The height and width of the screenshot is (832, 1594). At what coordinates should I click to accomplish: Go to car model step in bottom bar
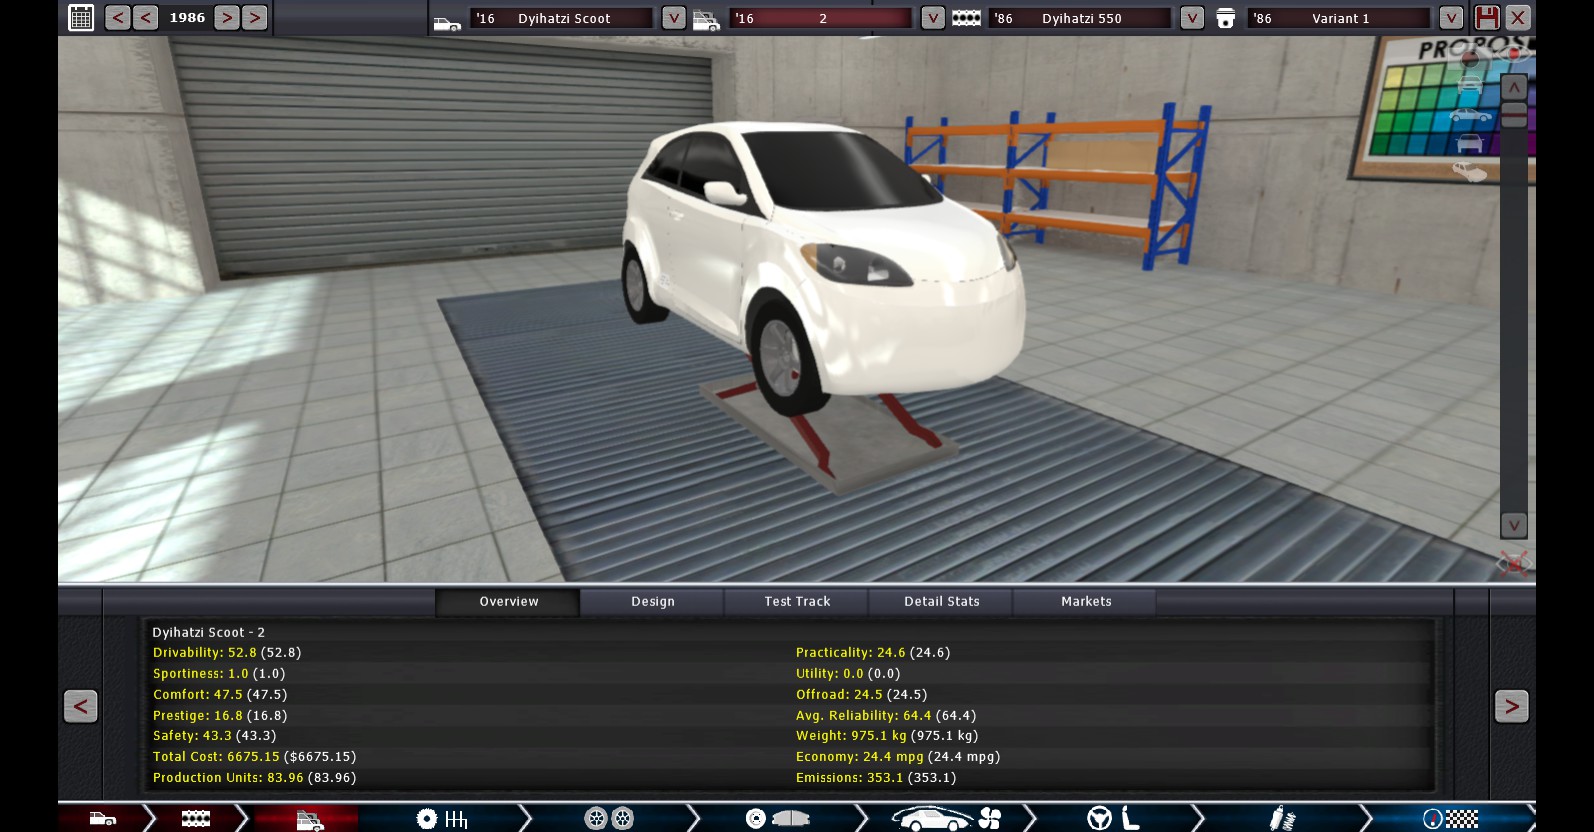[x=103, y=819]
